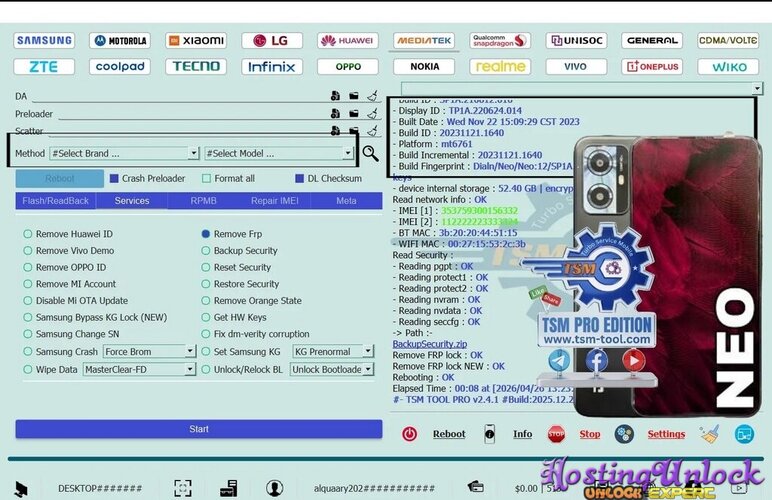Enable the Format all checkbox
Viewport: 772px width, 500px height.
[206, 179]
